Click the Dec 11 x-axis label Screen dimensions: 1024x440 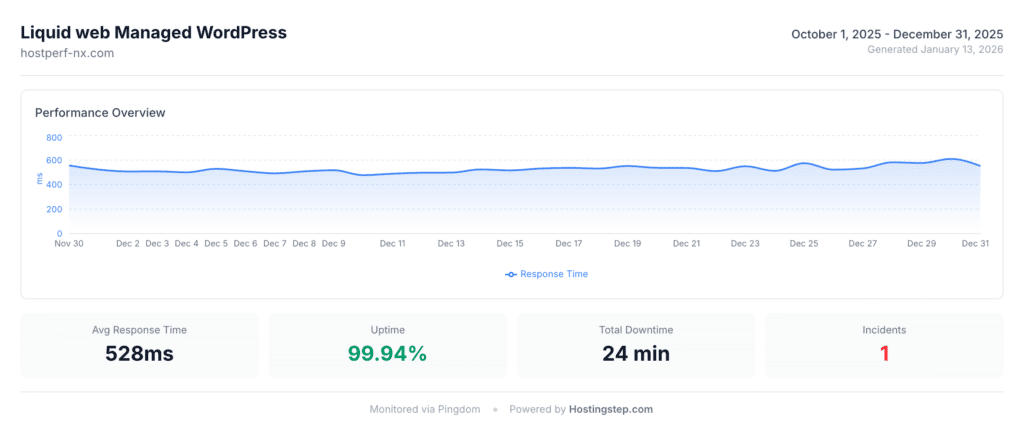pyautogui.click(x=392, y=244)
